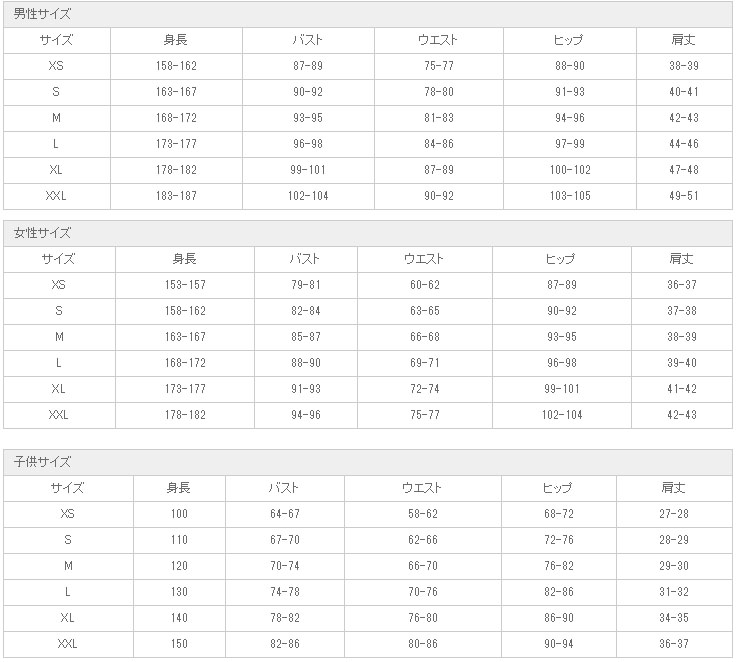Image resolution: width=736 pixels, height=662 pixels.
Task: Click the 女性サイズ section header
Action: (42, 233)
